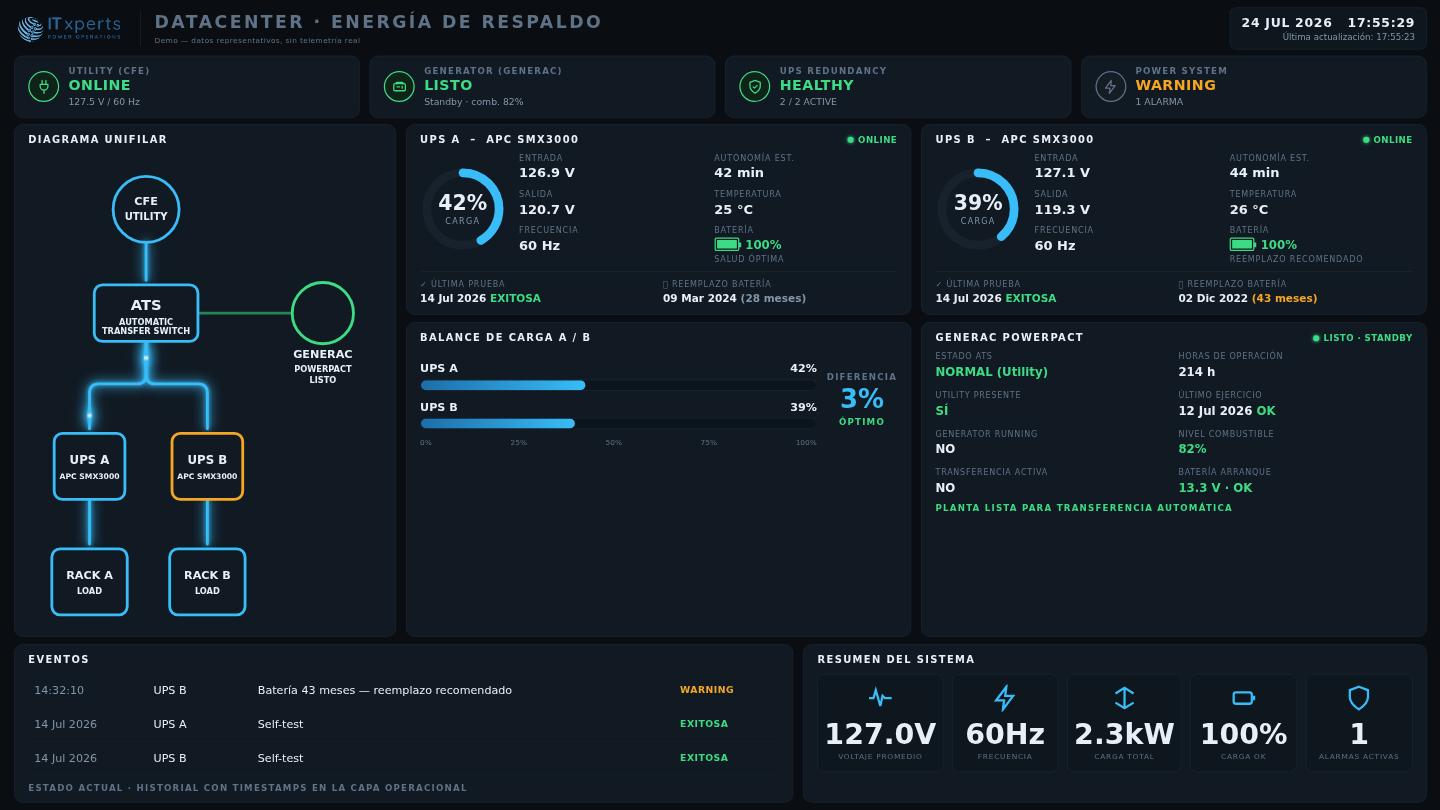1440x810 pixels.
Task: Open the Generator Listo status card
Action: (x=542, y=87)
